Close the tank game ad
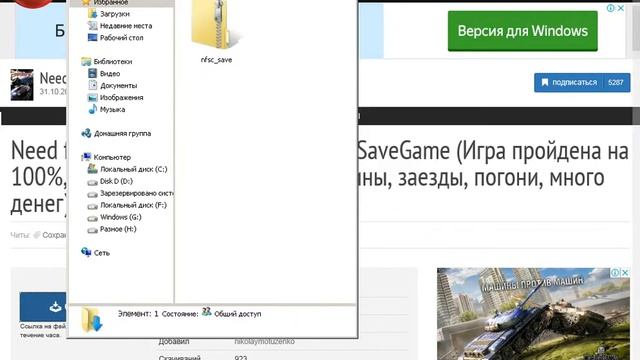640x360 pixels. (624, 272)
